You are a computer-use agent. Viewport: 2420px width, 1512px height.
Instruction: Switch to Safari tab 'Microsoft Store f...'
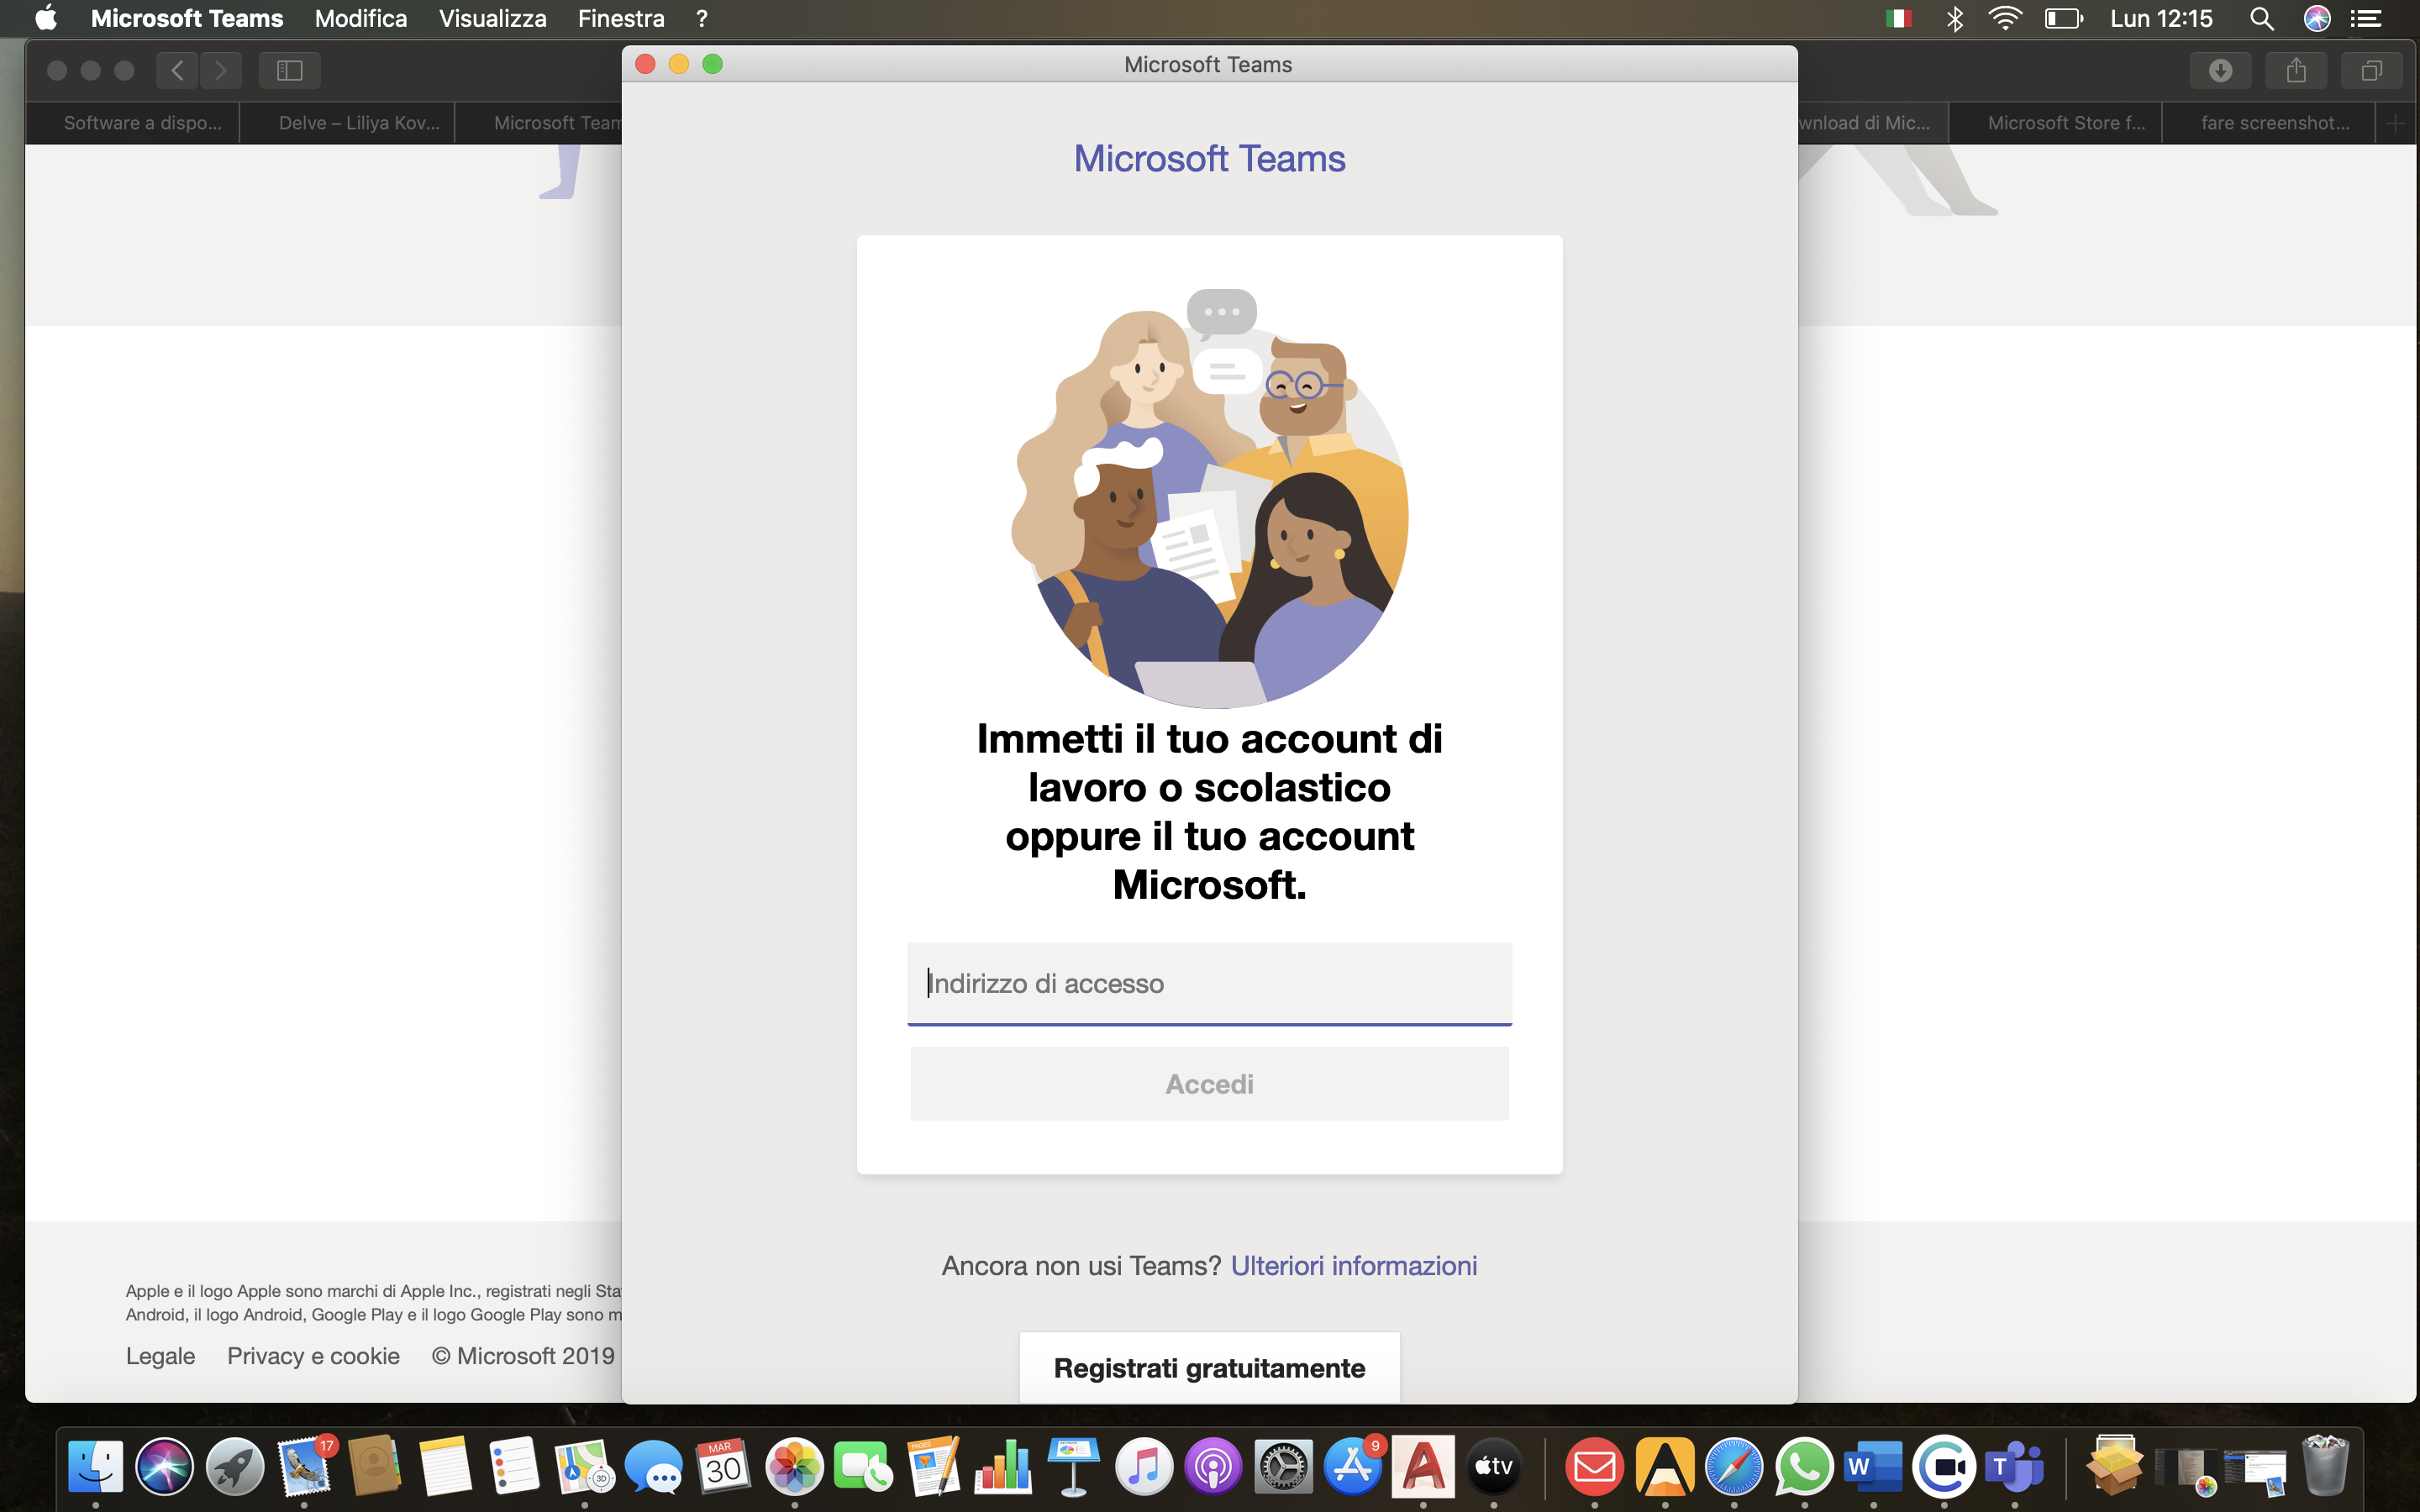pyautogui.click(x=2055, y=123)
